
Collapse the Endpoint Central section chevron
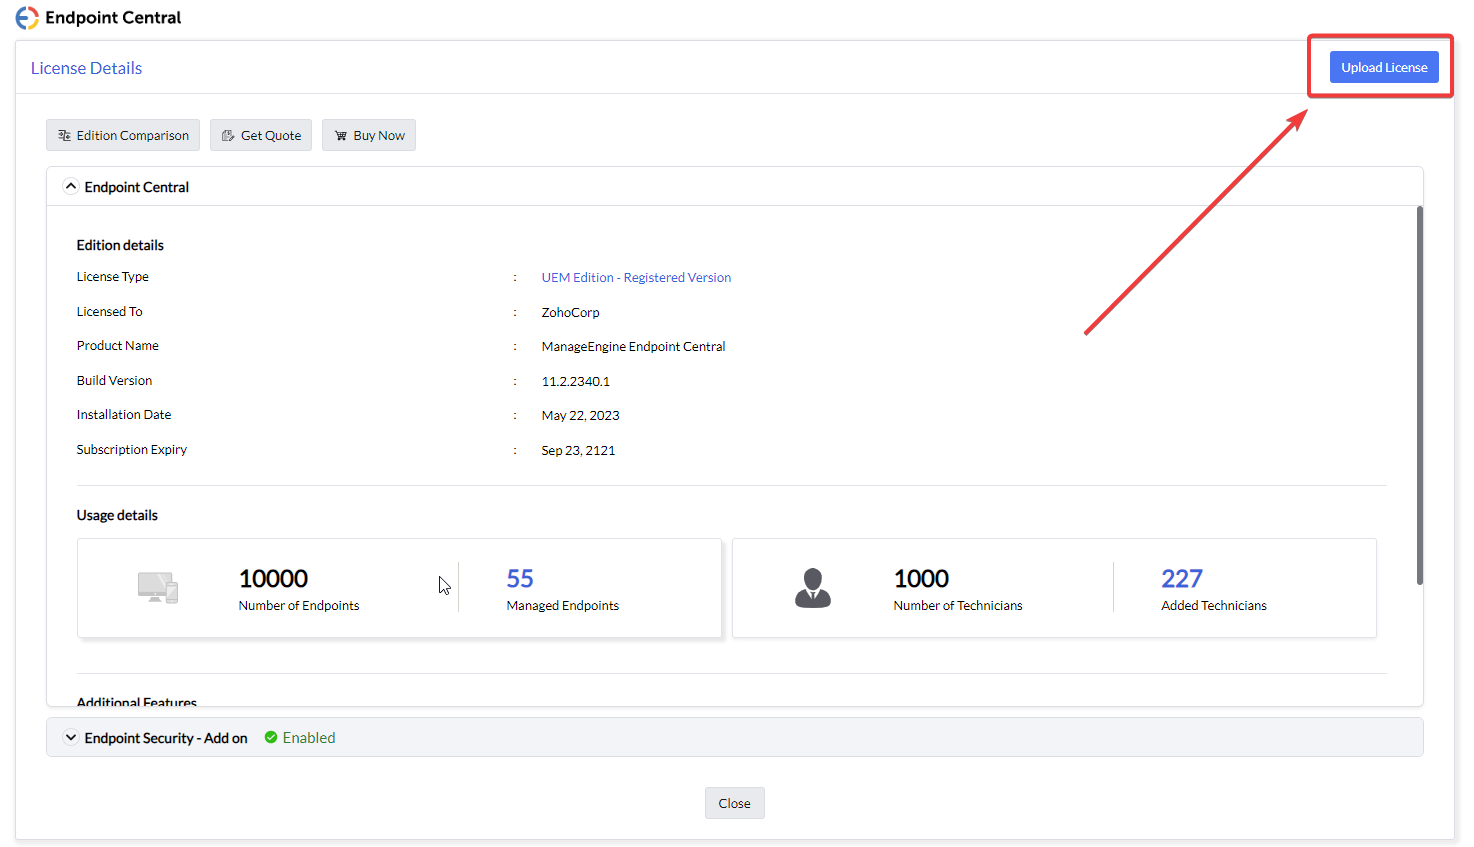[71, 187]
